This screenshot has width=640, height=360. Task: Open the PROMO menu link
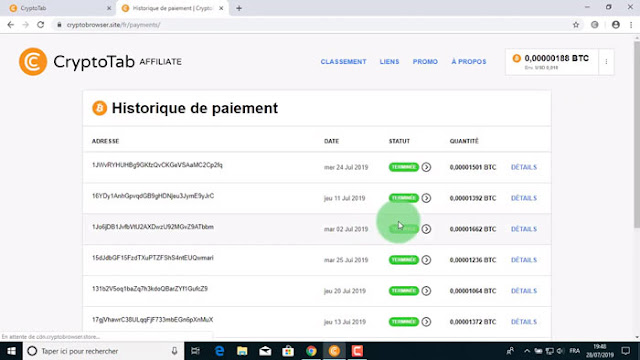tap(425, 62)
